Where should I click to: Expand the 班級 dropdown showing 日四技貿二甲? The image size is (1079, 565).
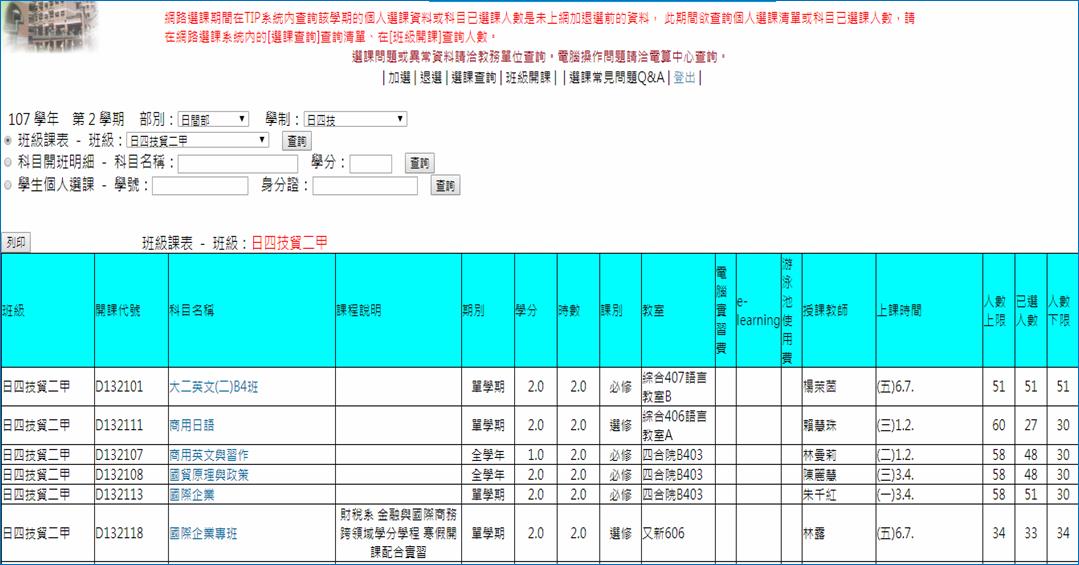197,140
